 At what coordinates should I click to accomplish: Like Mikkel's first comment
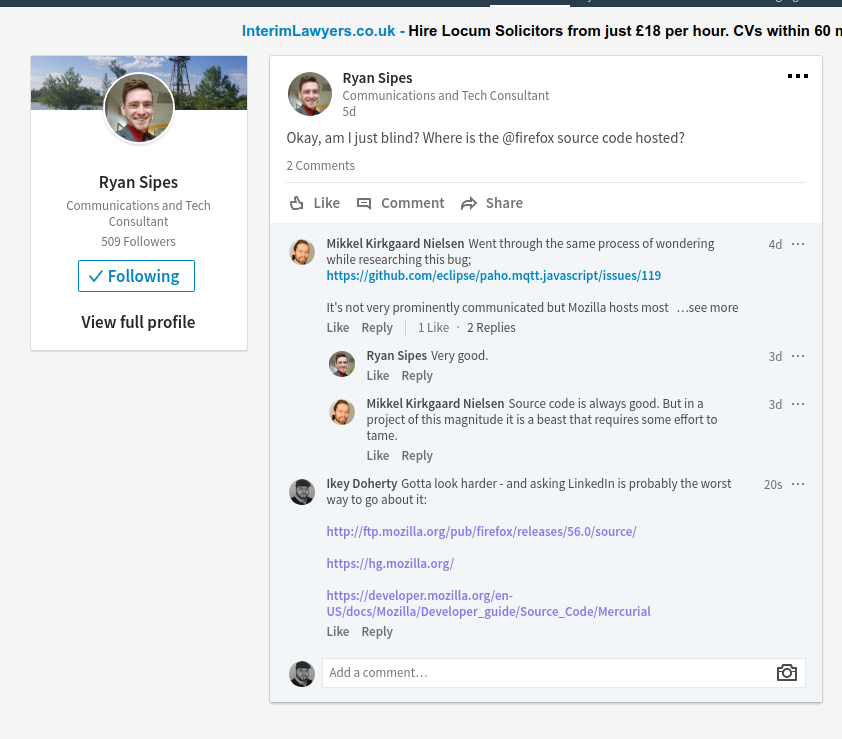[338, 328]
